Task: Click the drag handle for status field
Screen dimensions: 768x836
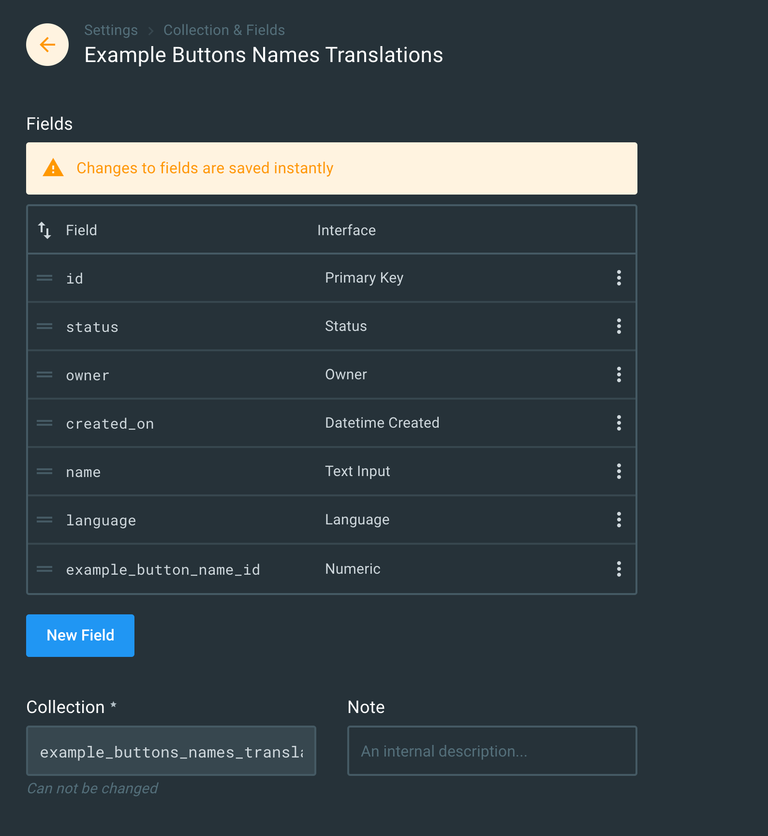Action: (x=44, y=326)
